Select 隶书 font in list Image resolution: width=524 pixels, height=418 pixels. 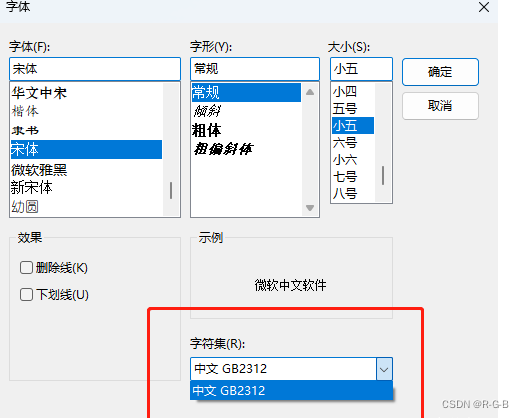pyautogui.click(x=86, y=130)
